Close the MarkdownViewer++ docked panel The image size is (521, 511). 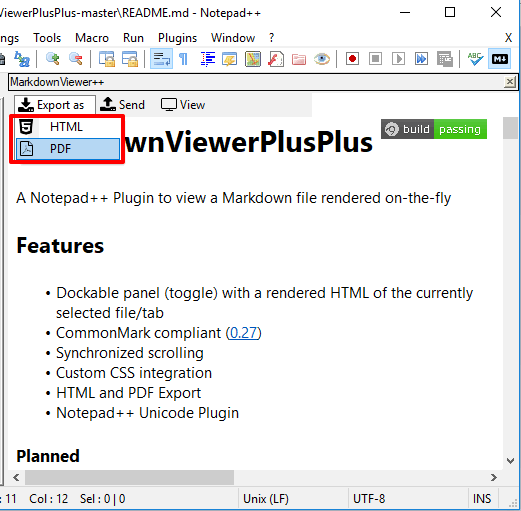pyautogui.click(x=510, y=82)
